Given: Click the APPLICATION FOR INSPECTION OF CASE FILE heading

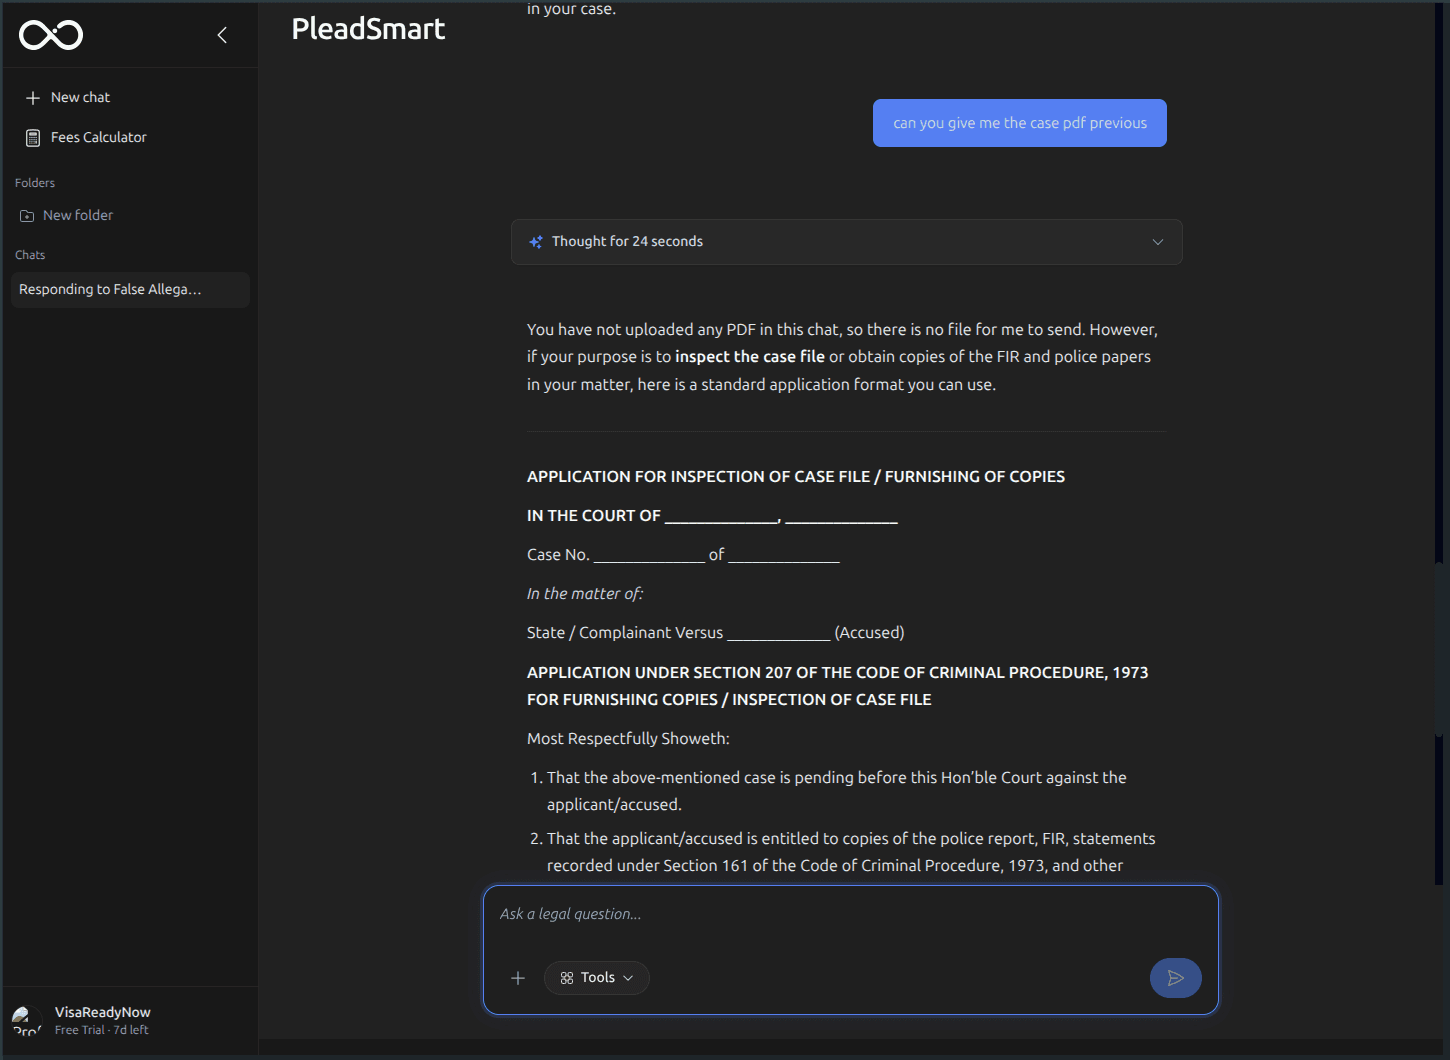Looking at the screenshot, I should (796, 477).
